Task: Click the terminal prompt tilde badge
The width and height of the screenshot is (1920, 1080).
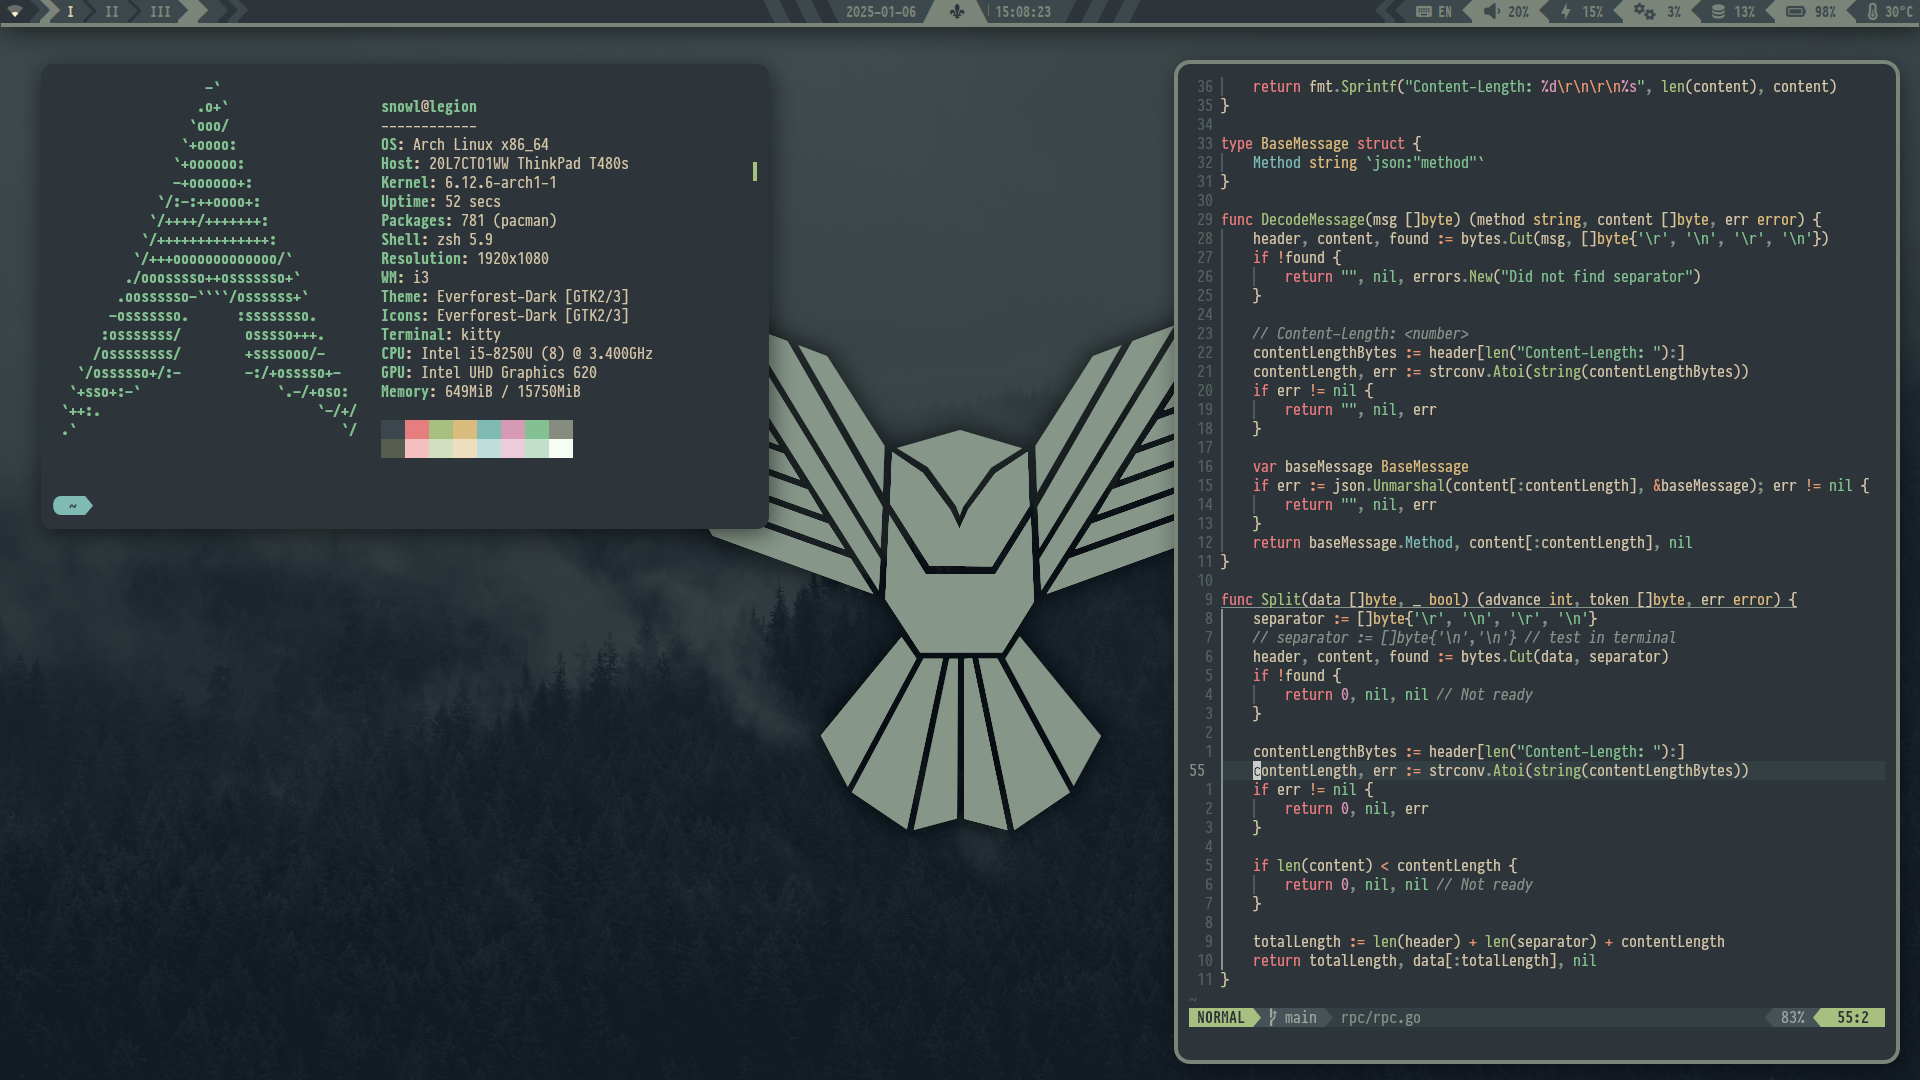Action: click(x=72, y=506)
